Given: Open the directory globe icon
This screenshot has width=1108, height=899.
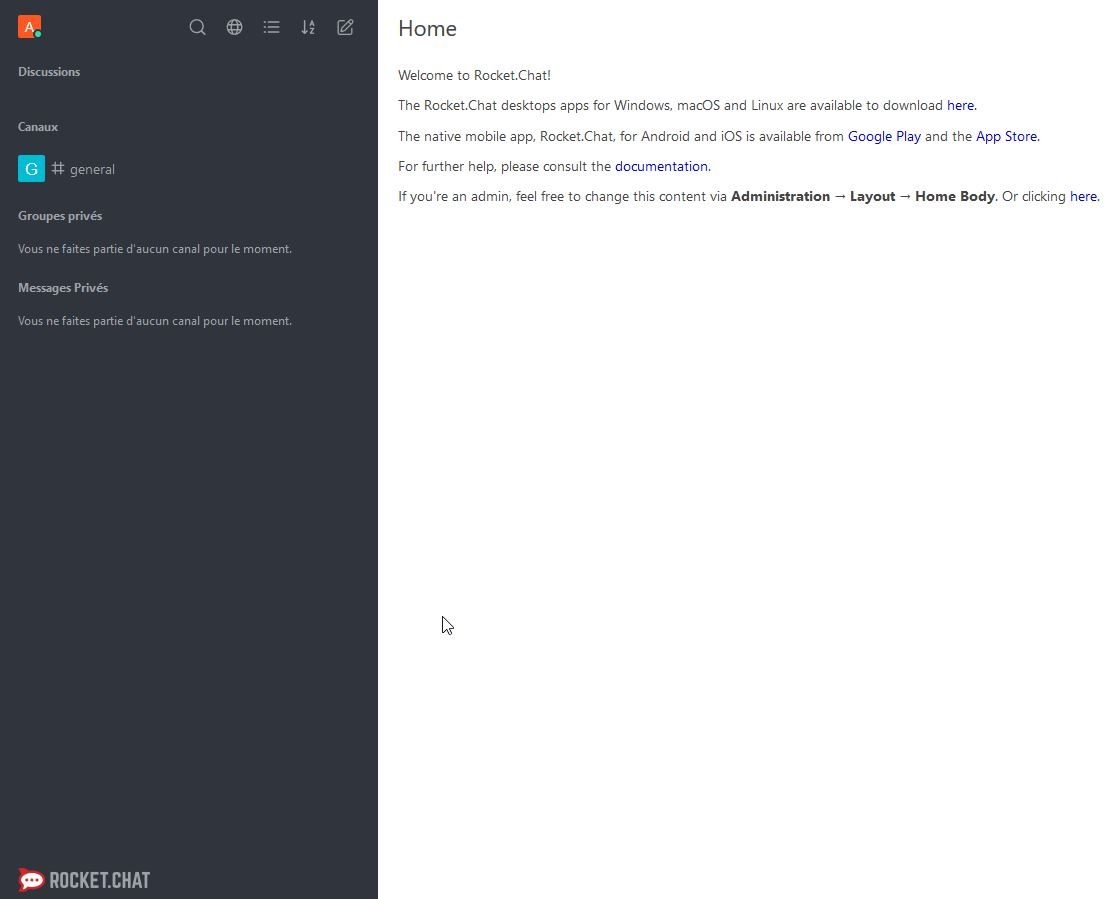Looking at the screenshot, I should tap(234, 28).
